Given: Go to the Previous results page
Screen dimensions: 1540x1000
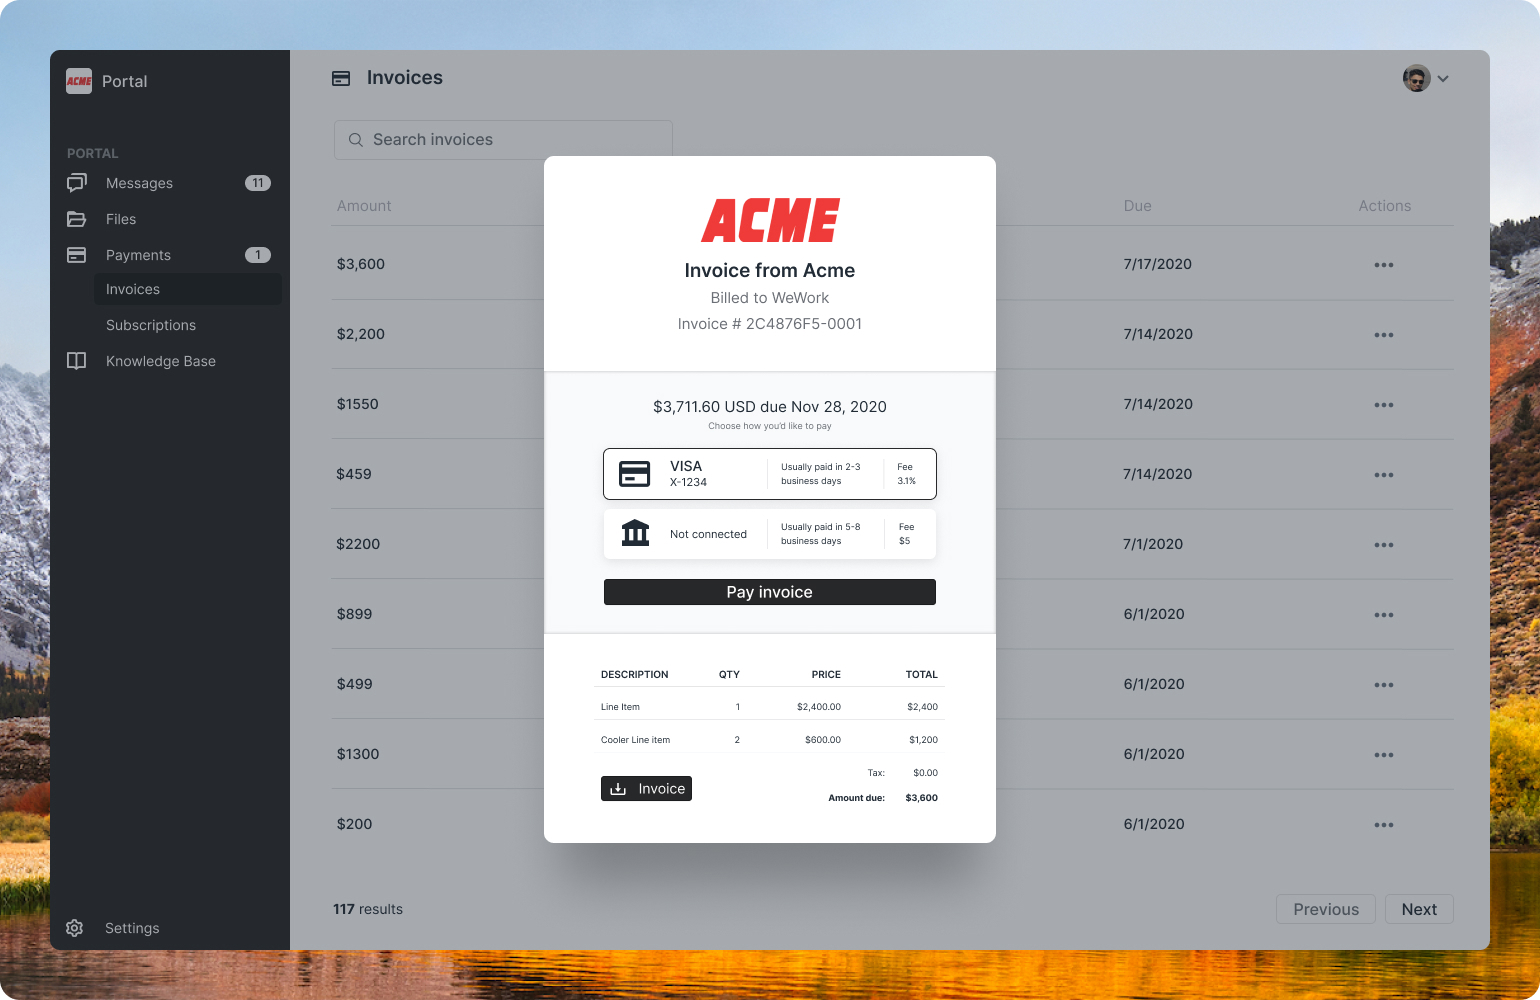Looking at the screenshot, I should point(1326,909).
